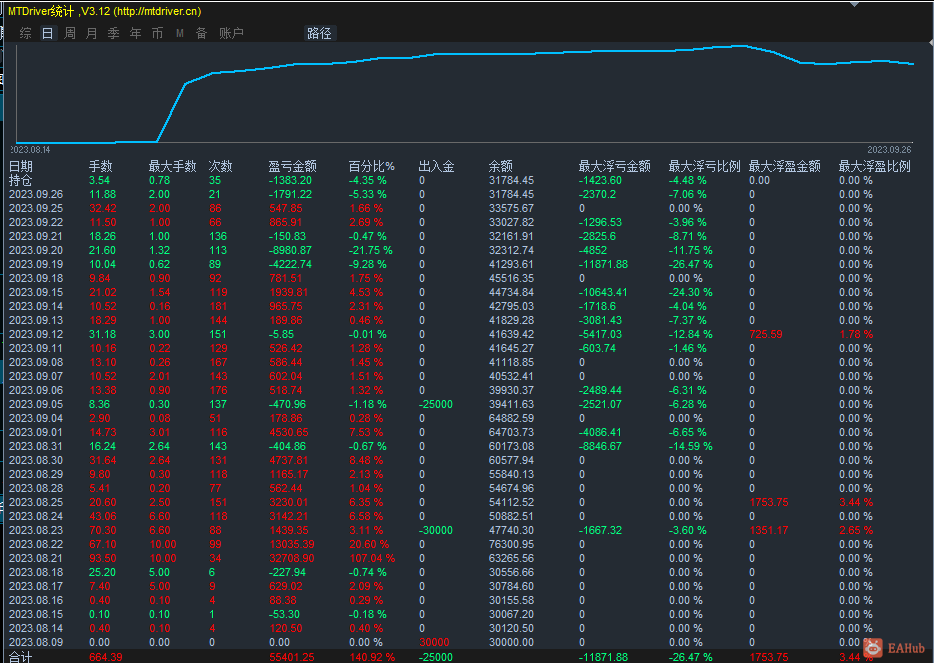Click the 76300.95 balance value

[511, 544]
